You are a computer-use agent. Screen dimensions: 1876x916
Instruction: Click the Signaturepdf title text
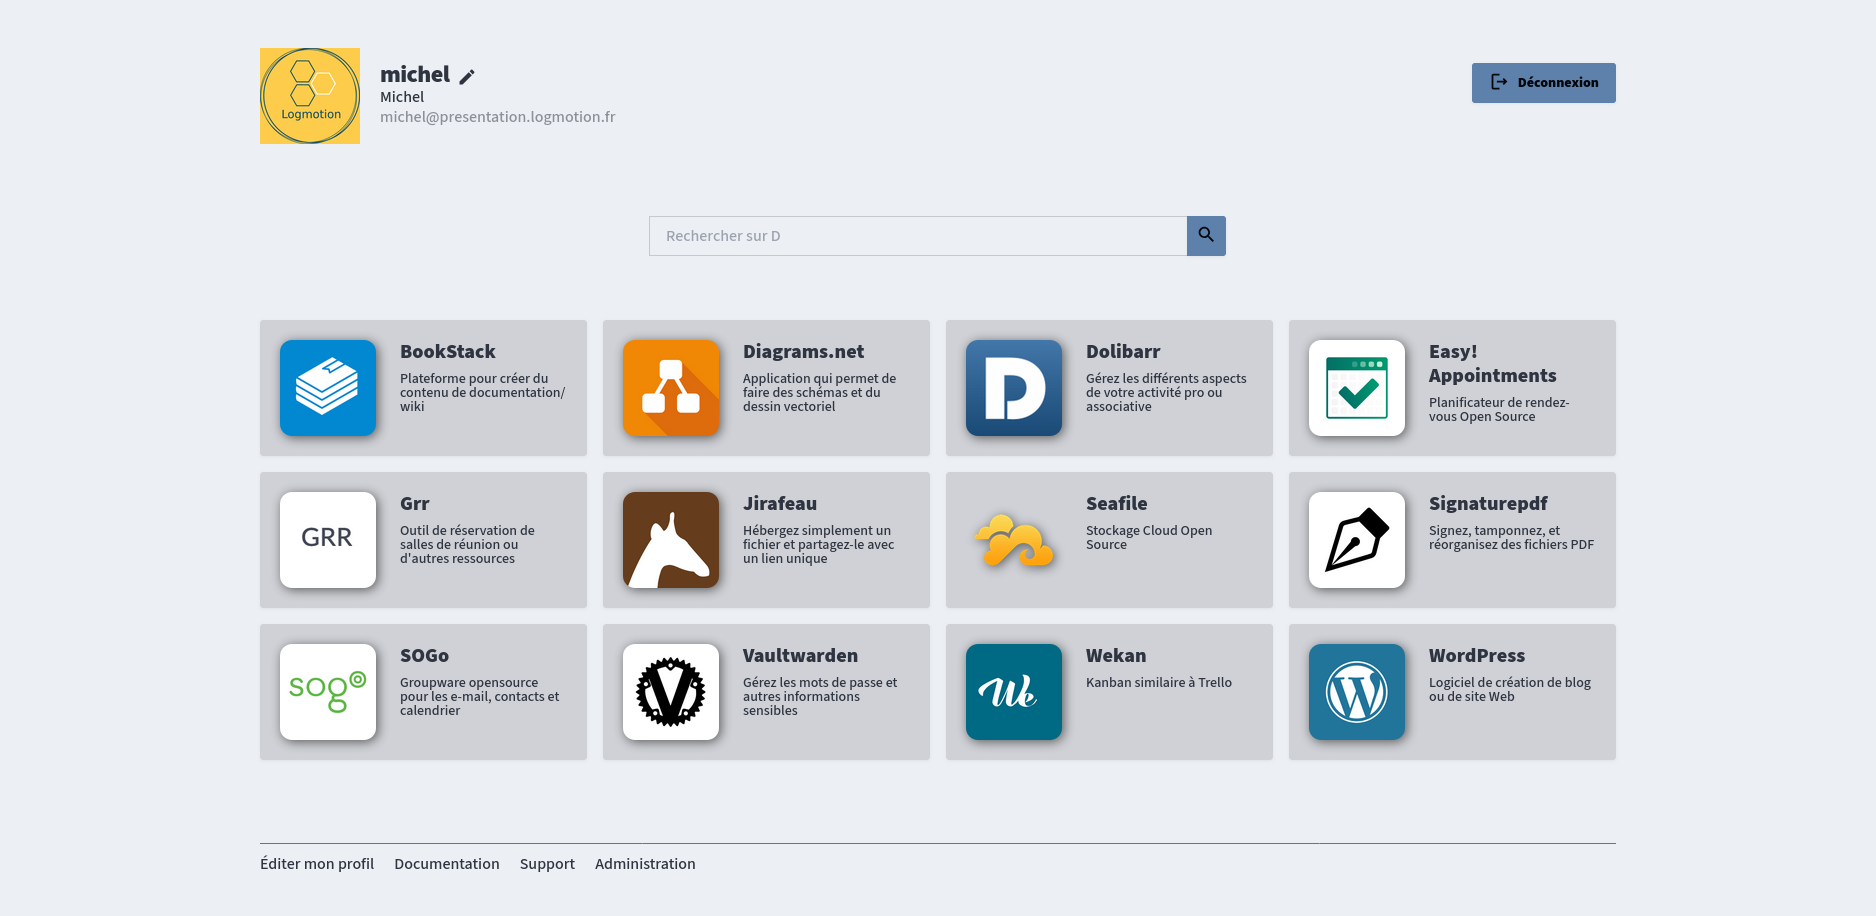pyautogui.click(x=1488, y=504)
